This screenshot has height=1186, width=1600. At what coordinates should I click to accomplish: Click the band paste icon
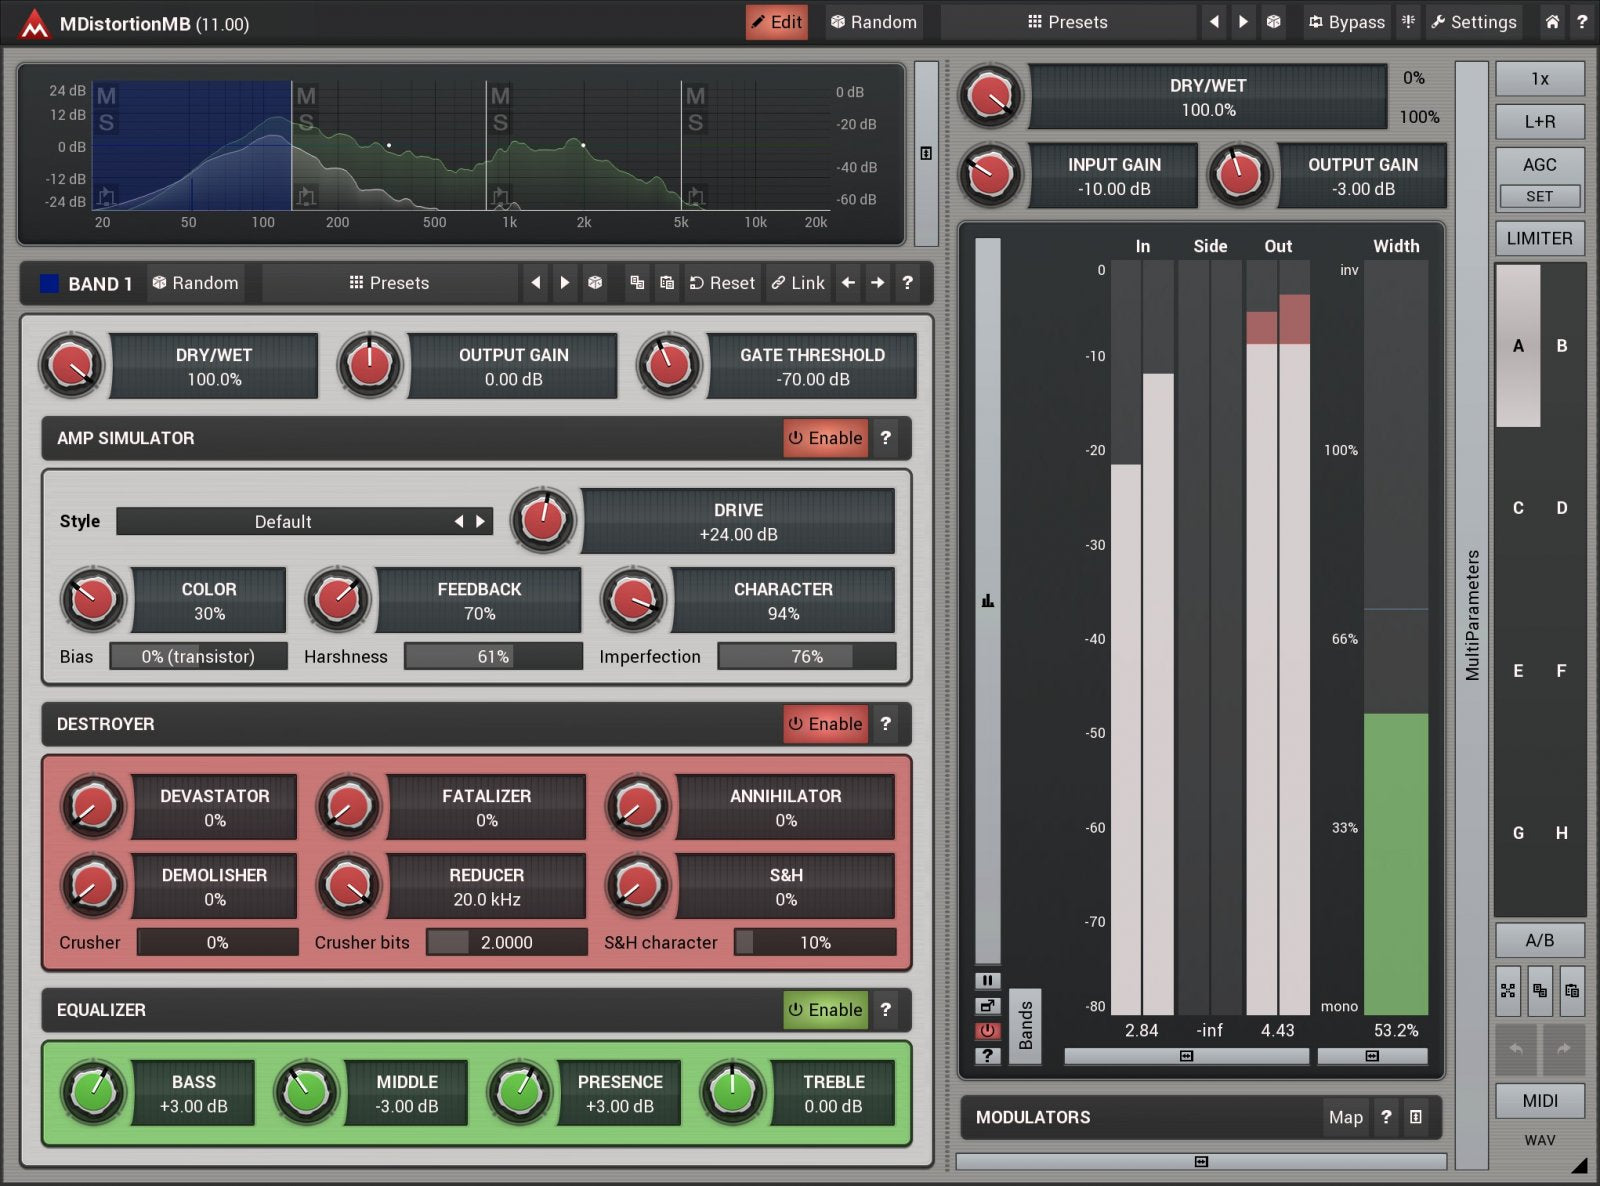(x=667, y=283)
